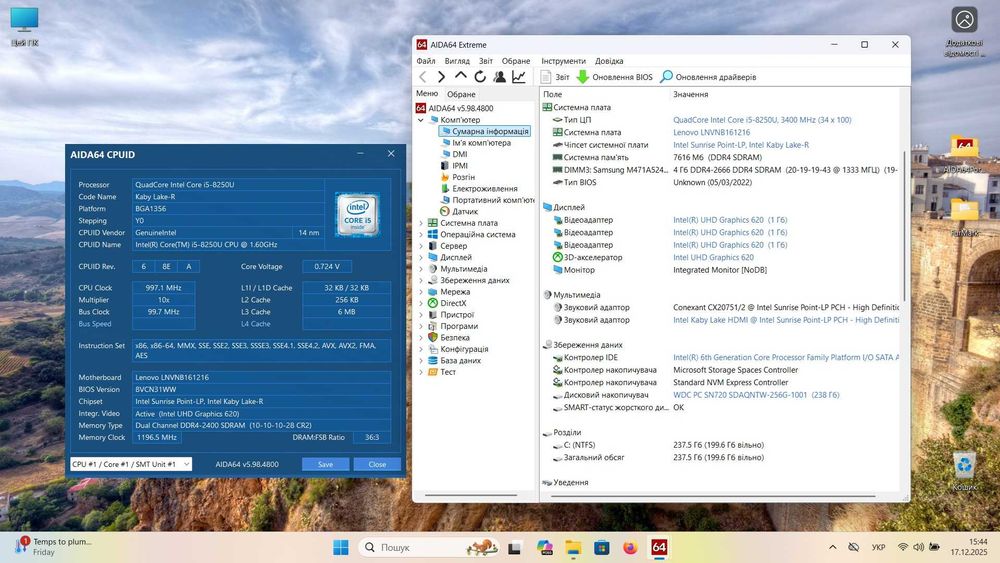
Task: Click Оновлення BIOS toolbar button
Action: (615, 77)
